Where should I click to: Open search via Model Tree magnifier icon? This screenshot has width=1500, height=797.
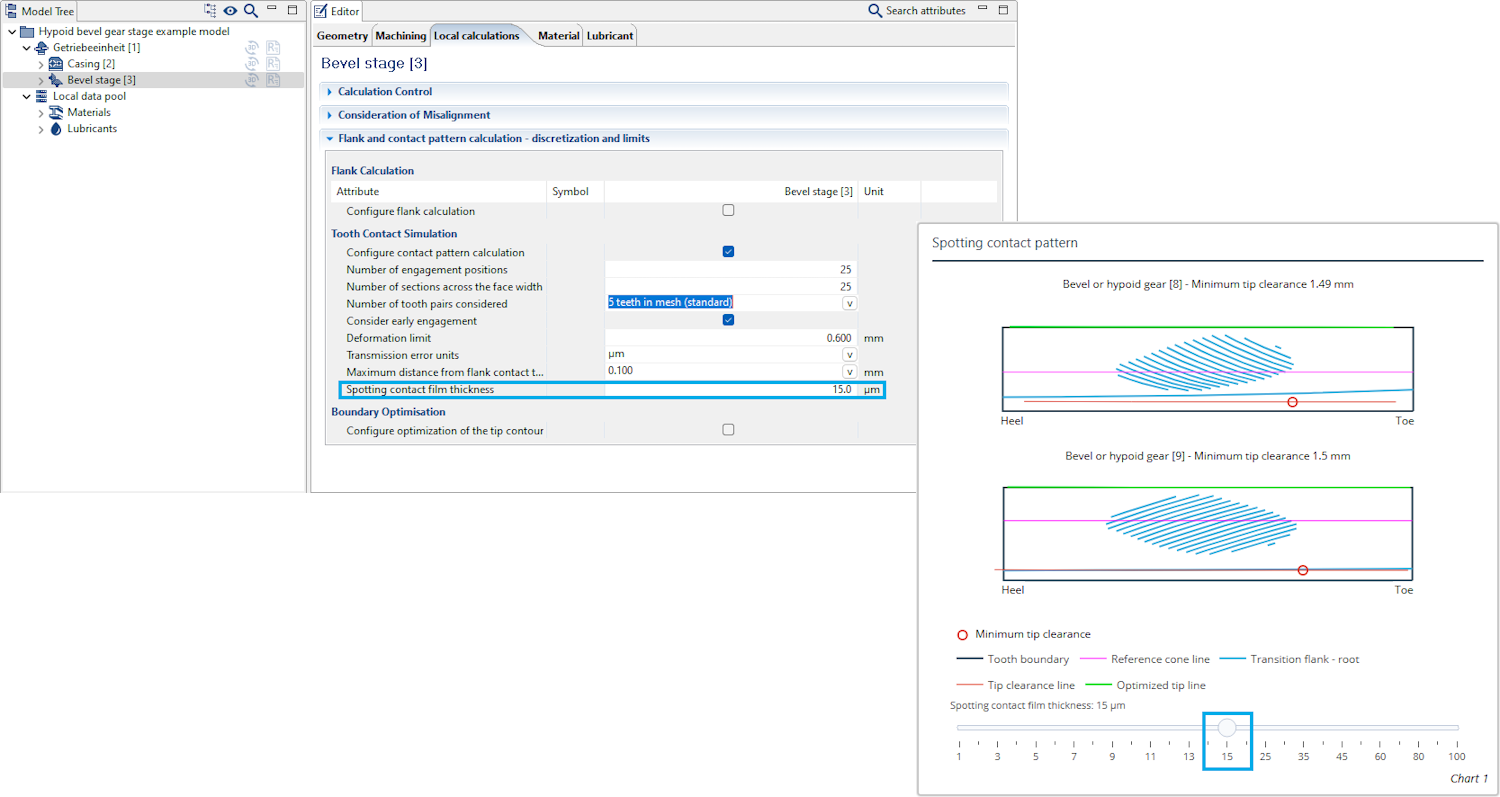click(x=251, y=11)
